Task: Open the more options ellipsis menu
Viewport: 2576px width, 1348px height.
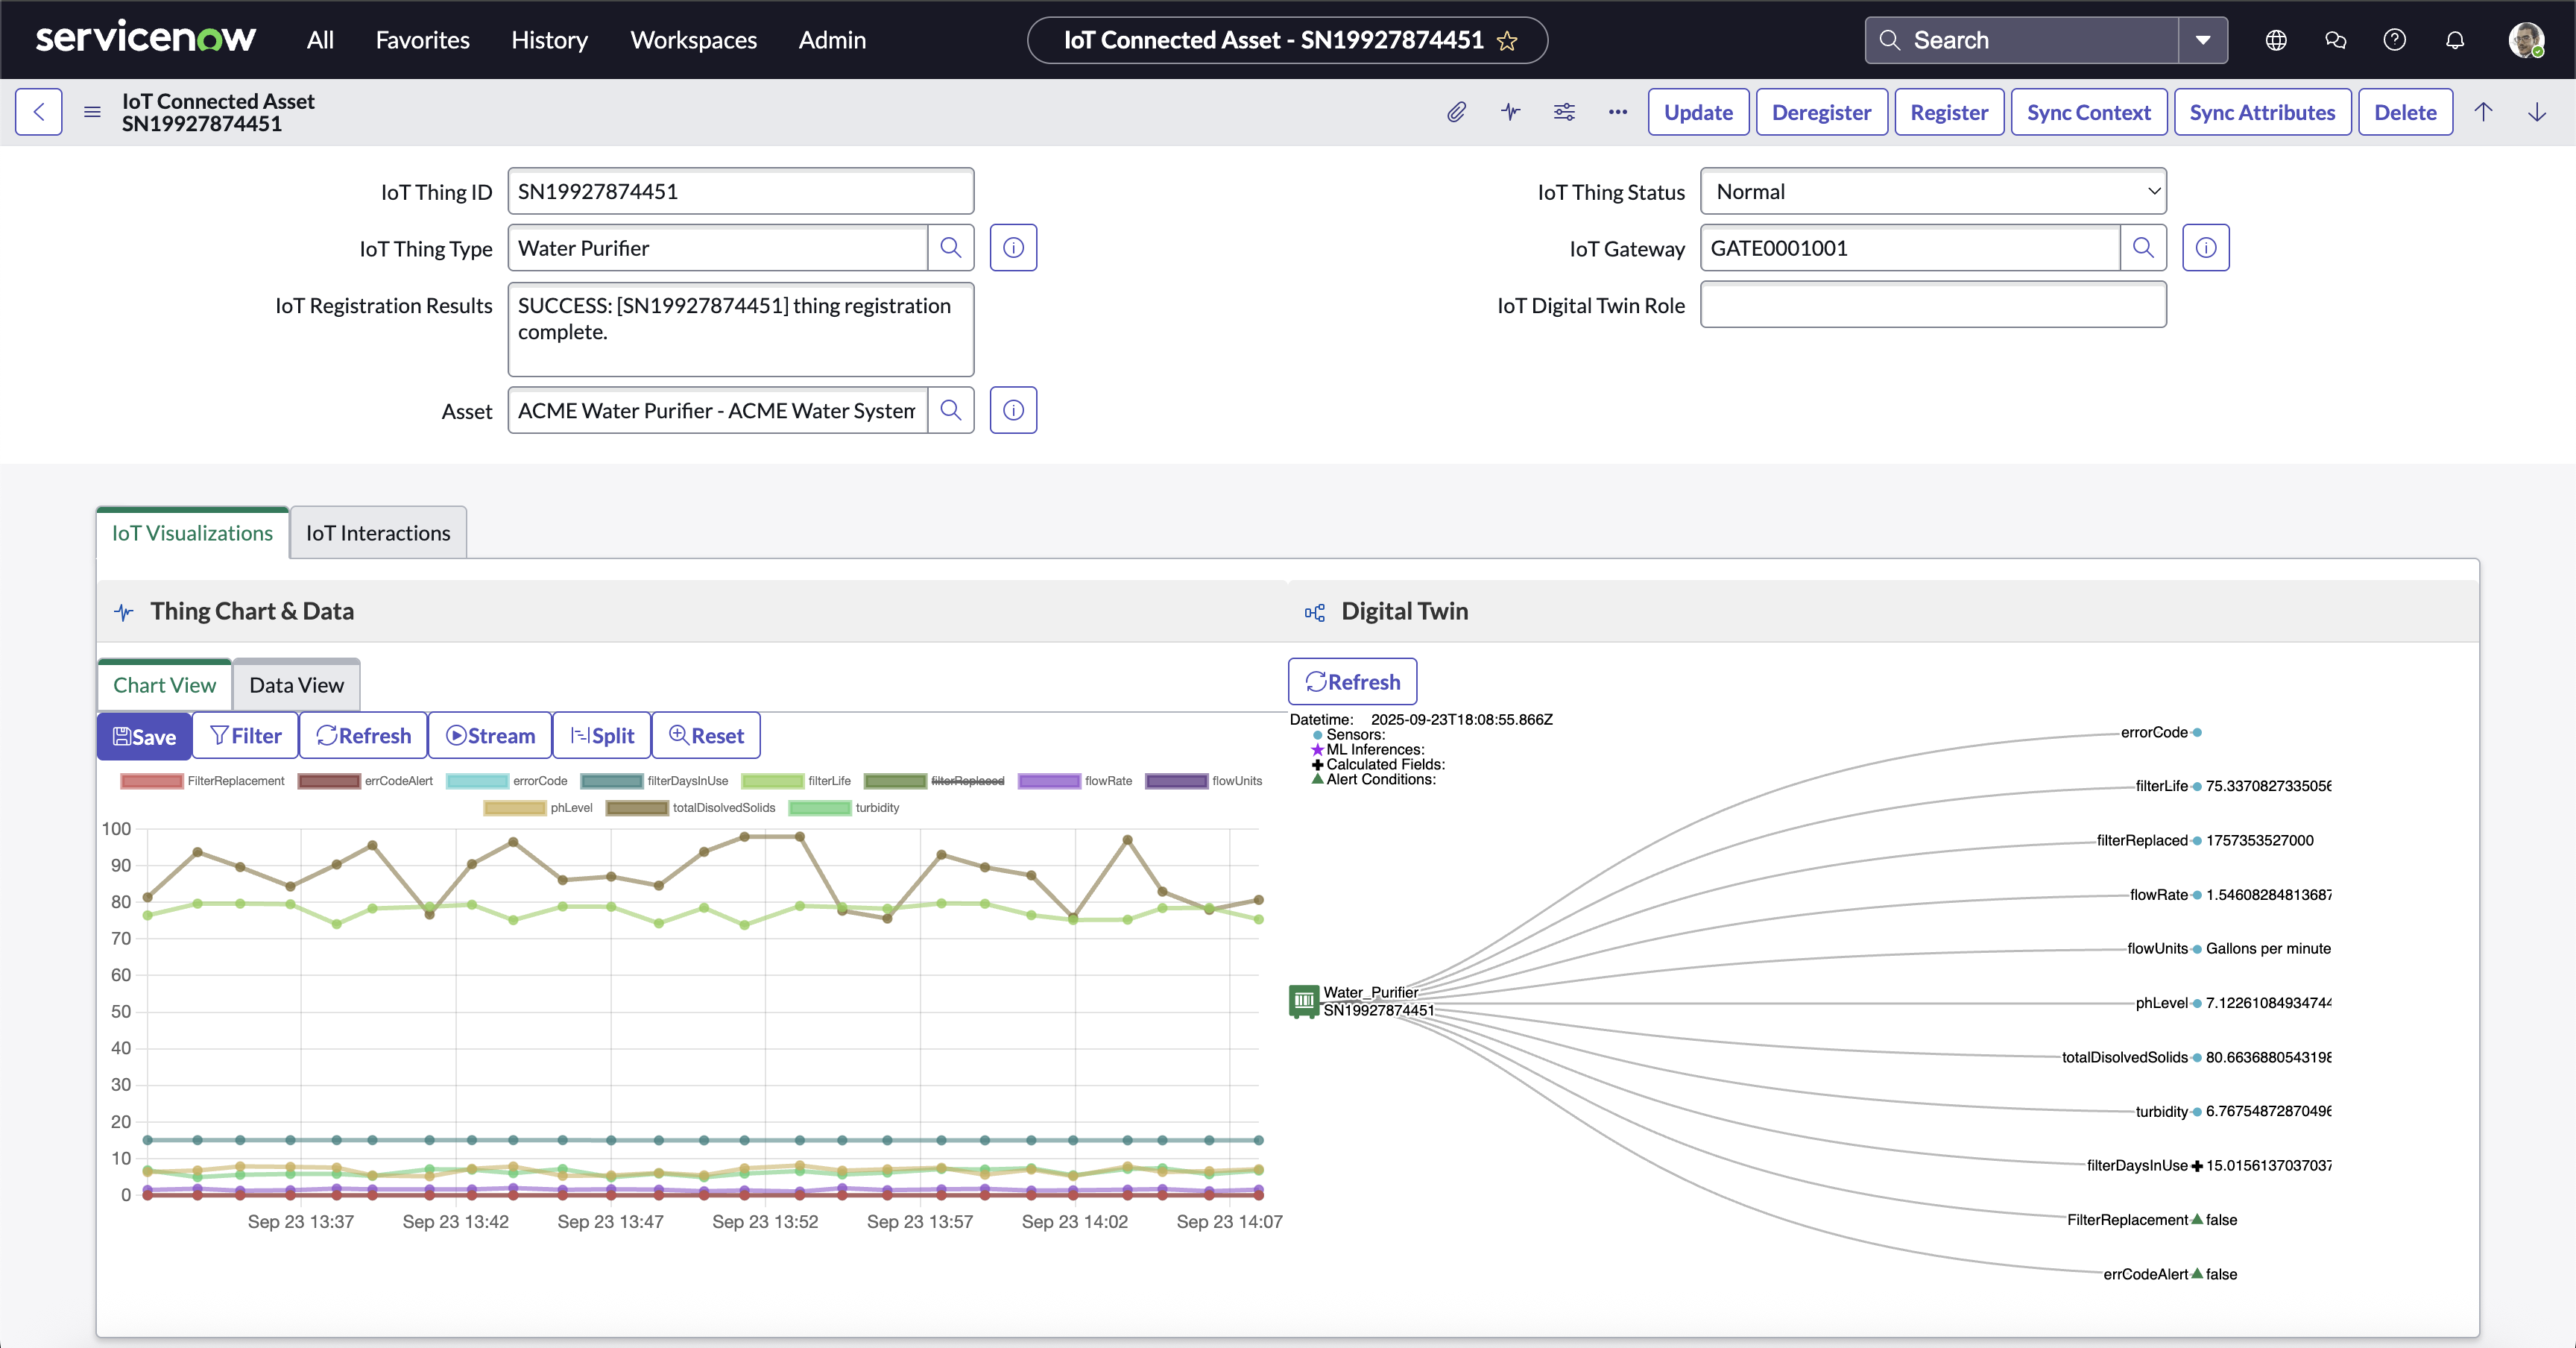Action: click(x=1618, y=112)
